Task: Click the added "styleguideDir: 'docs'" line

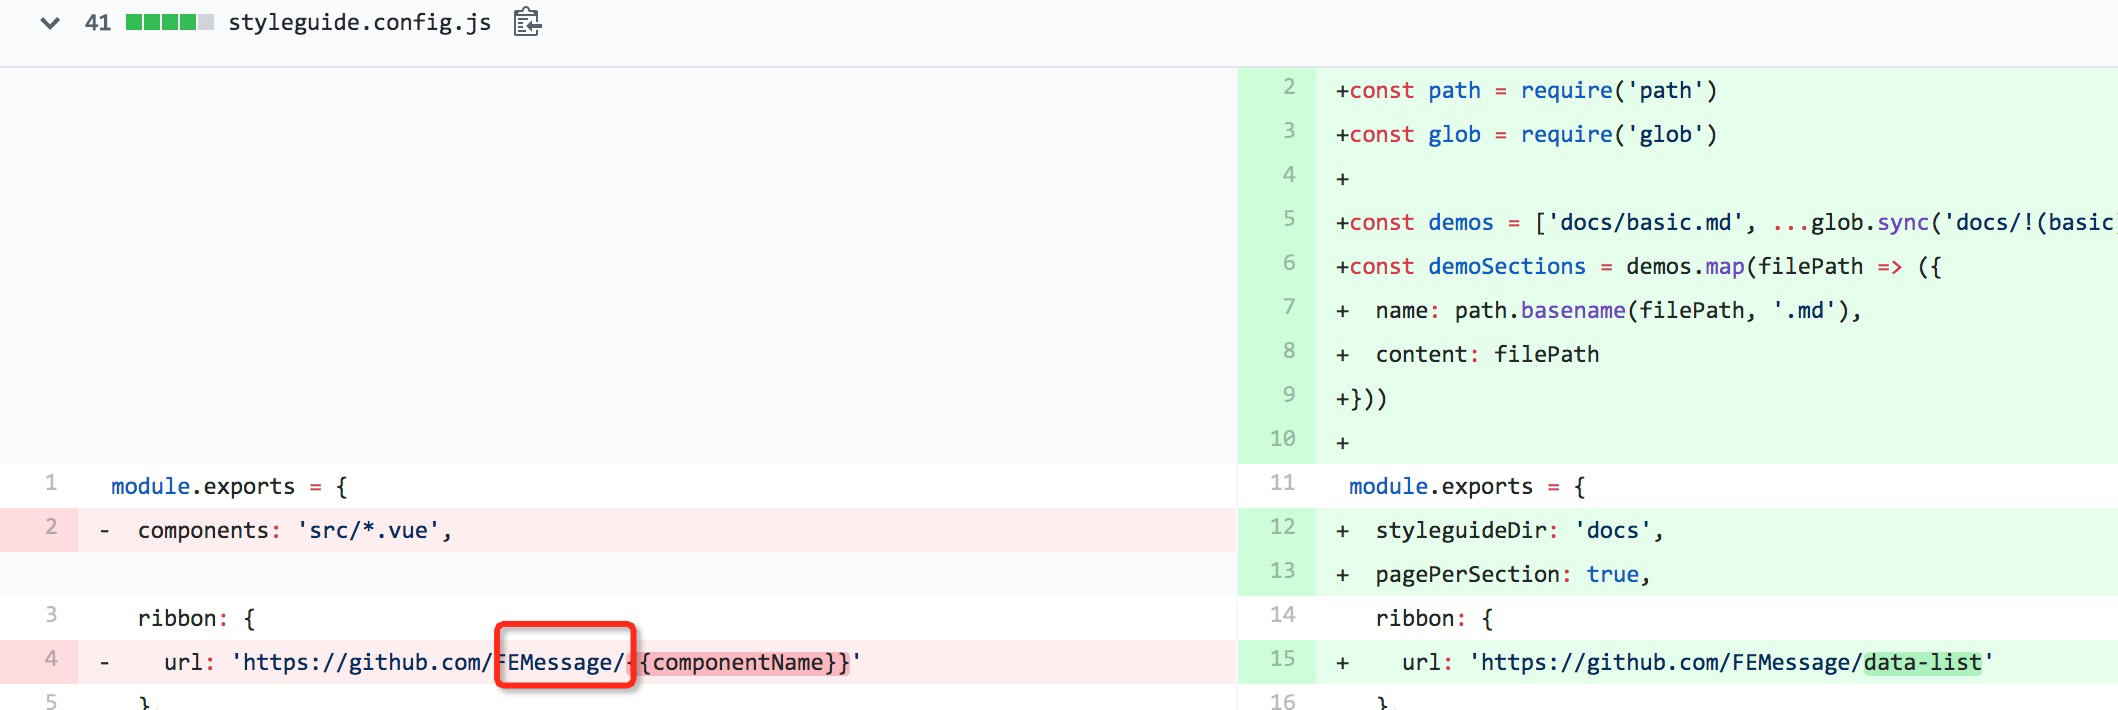Action: 1500,531
